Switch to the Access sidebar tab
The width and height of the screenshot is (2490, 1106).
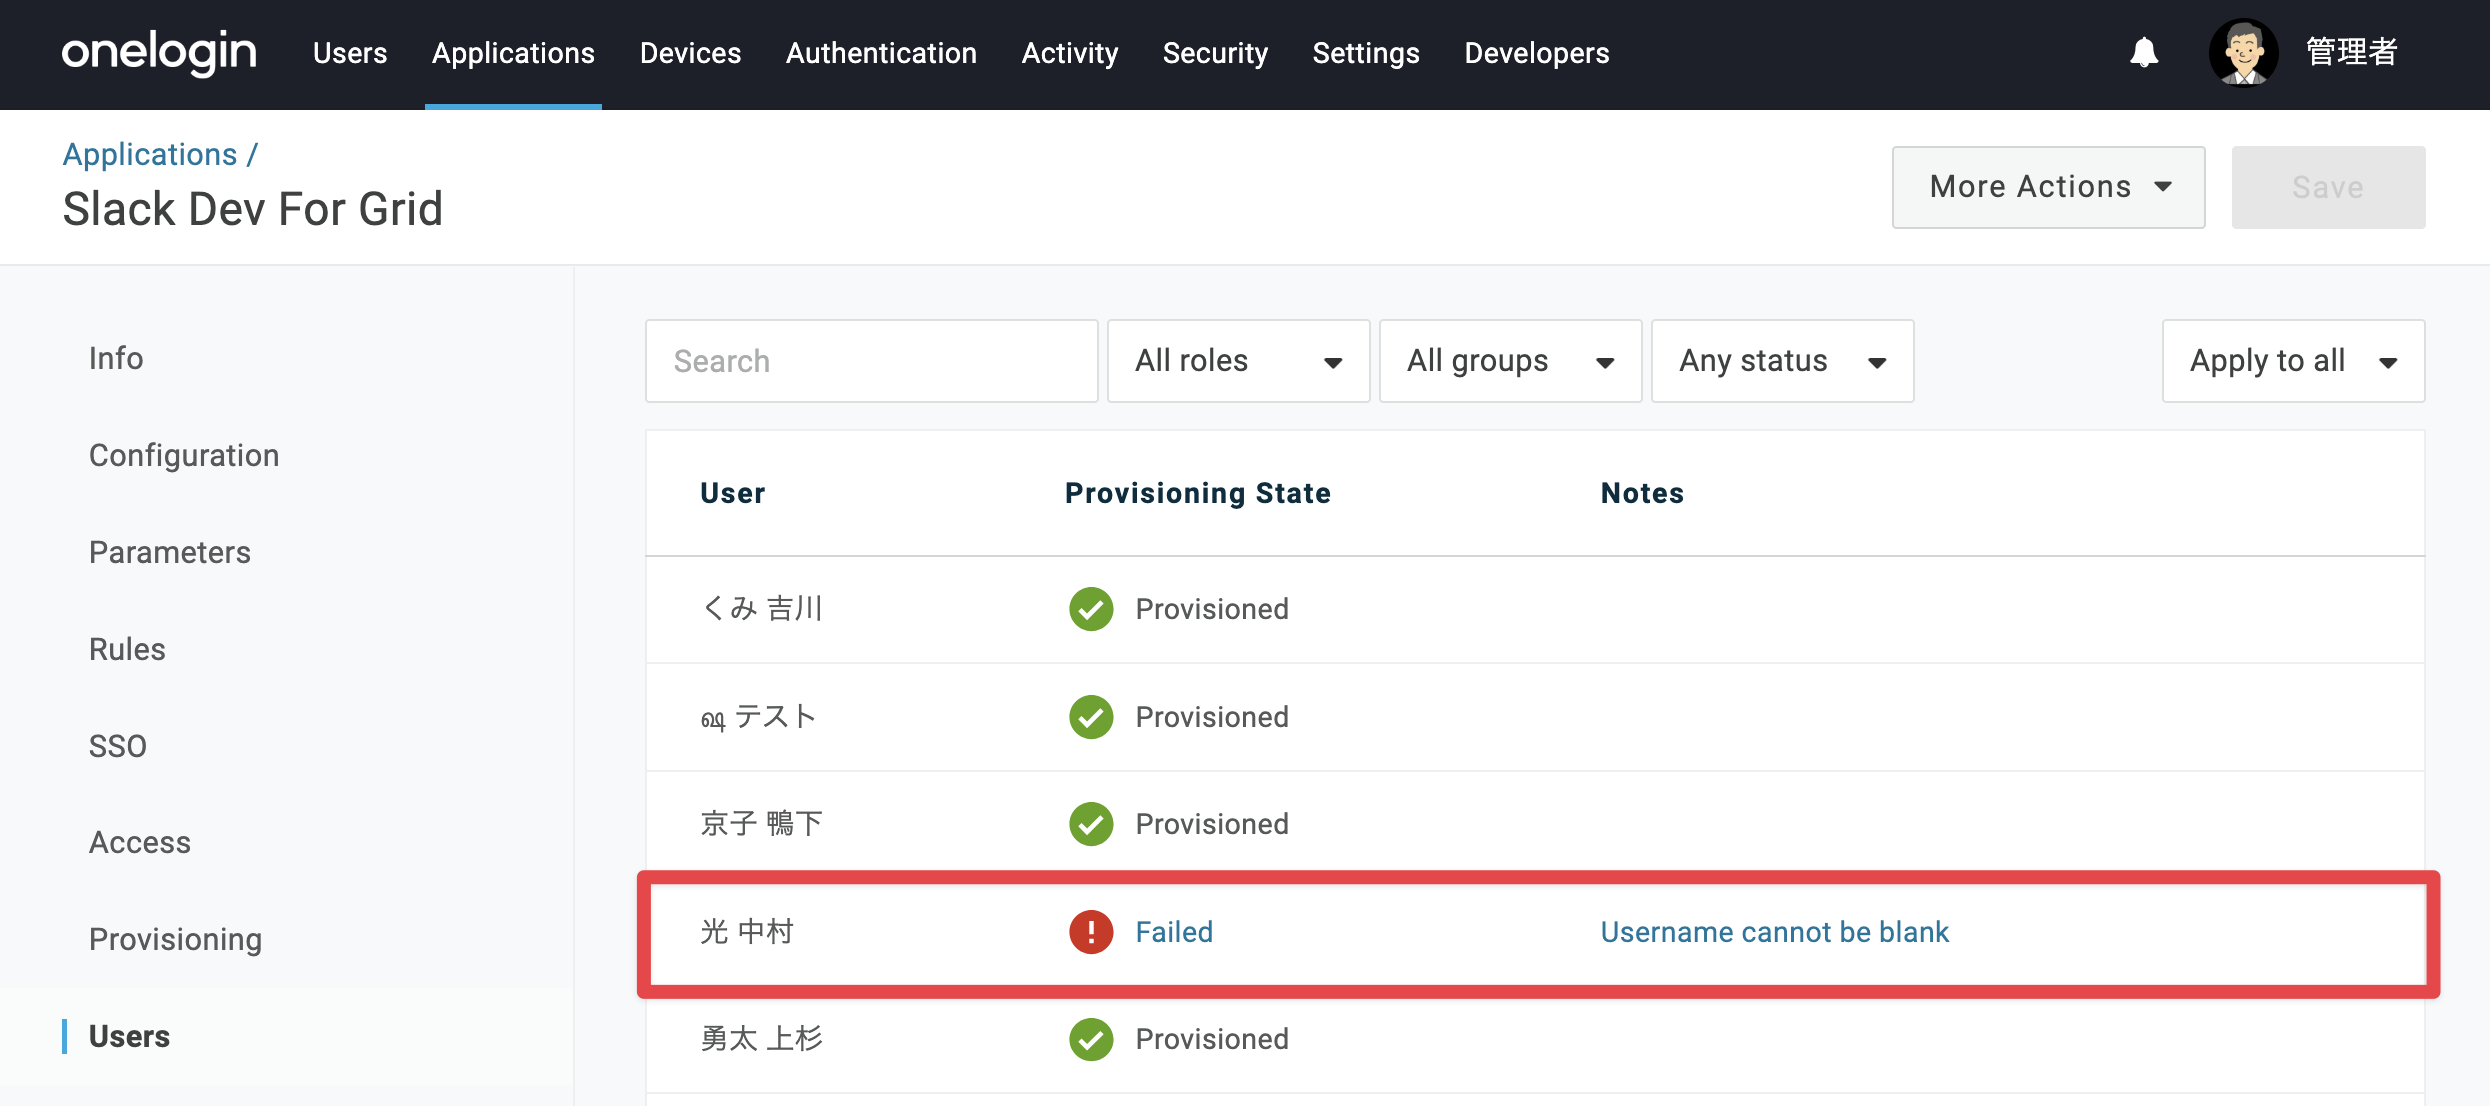coord(140,842)
